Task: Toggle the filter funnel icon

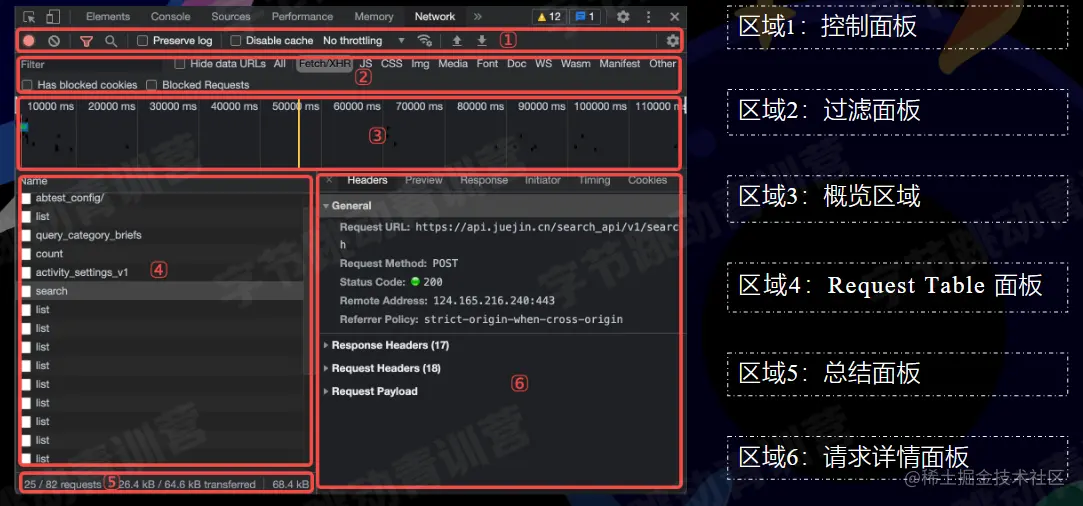Action: 86,41
